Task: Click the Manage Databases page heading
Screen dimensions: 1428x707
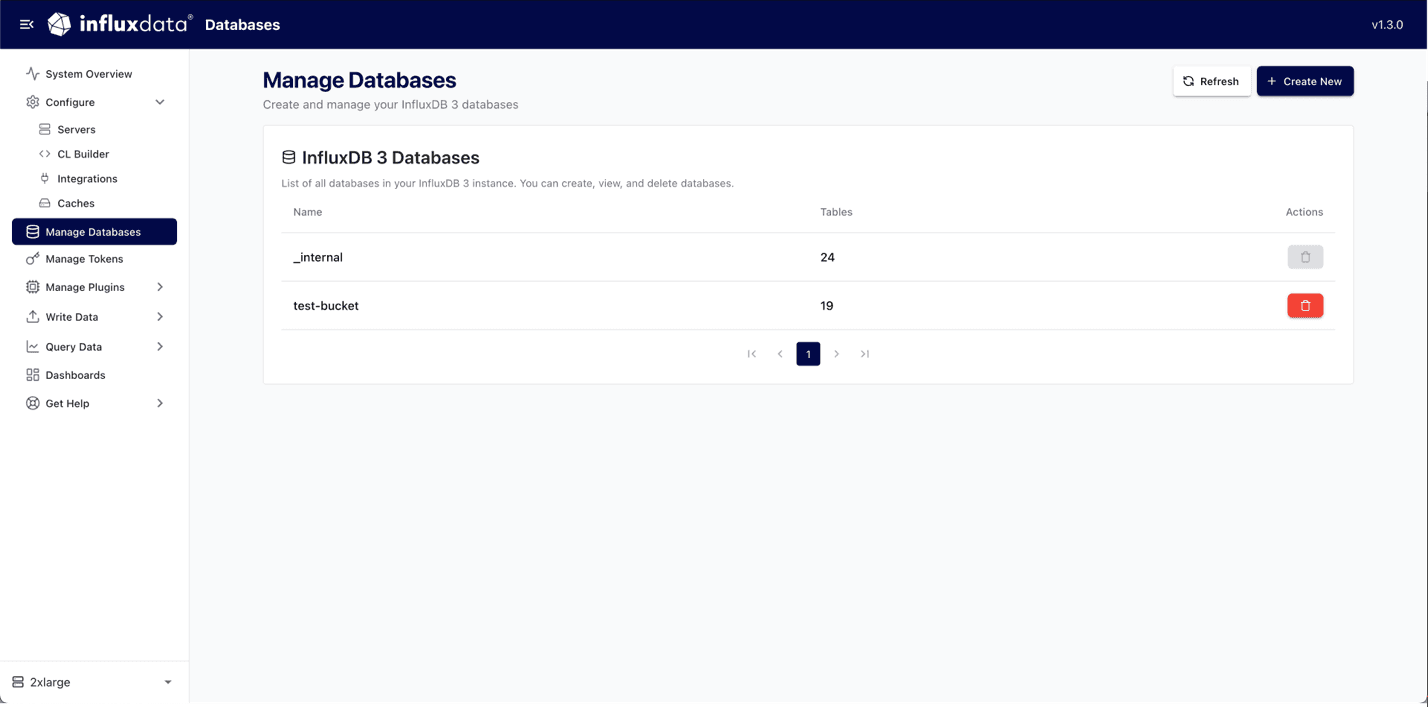Action: click(359, 80)
